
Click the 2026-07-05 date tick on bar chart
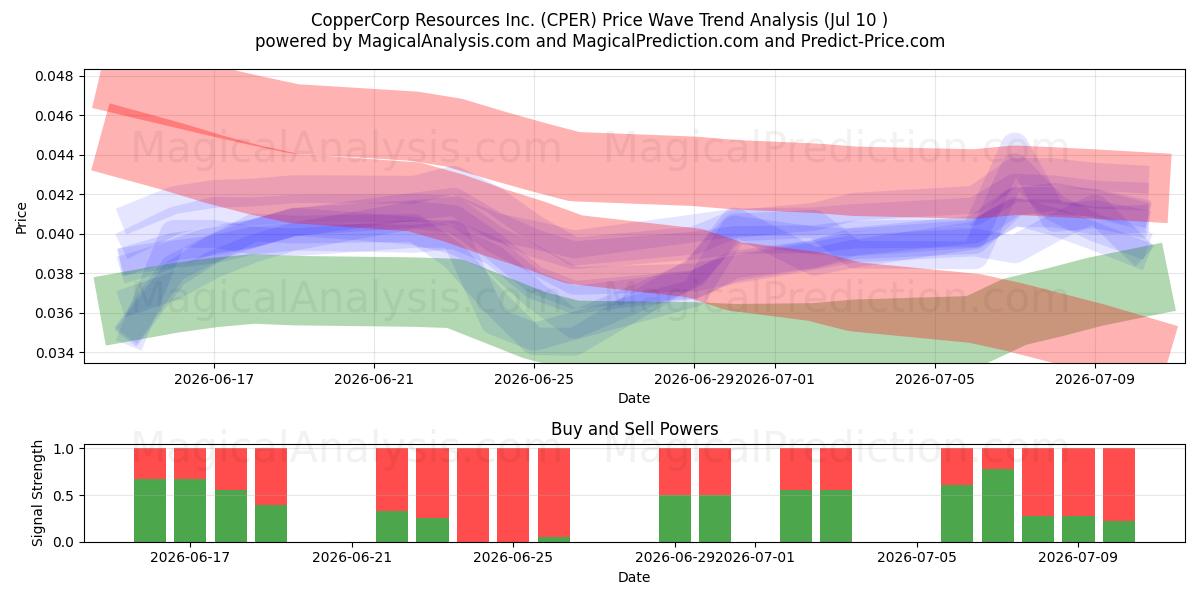pyautogui.click(x=917, y=558)
